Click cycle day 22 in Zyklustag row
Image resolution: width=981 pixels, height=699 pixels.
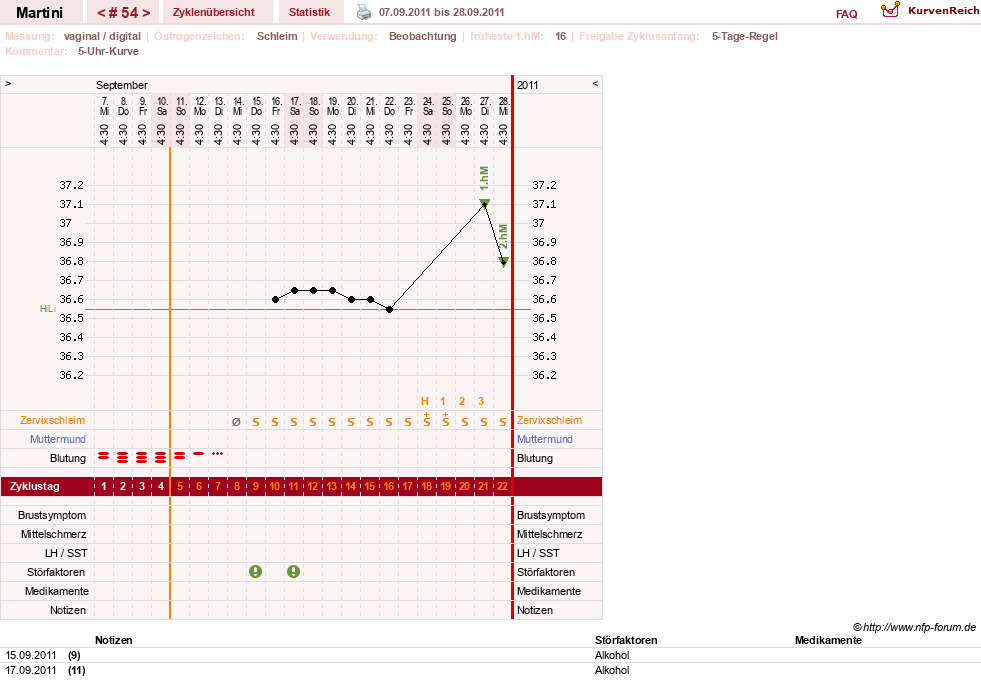(502, 486)
